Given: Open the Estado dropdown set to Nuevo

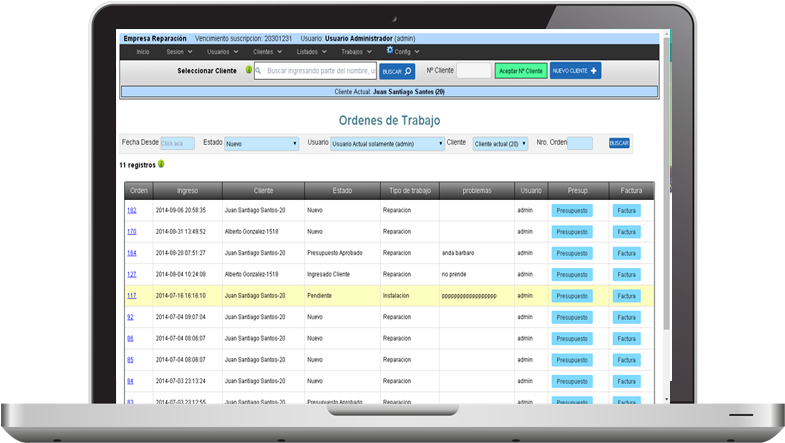Looking at the screenshot, I should click(x=262, y=143).
